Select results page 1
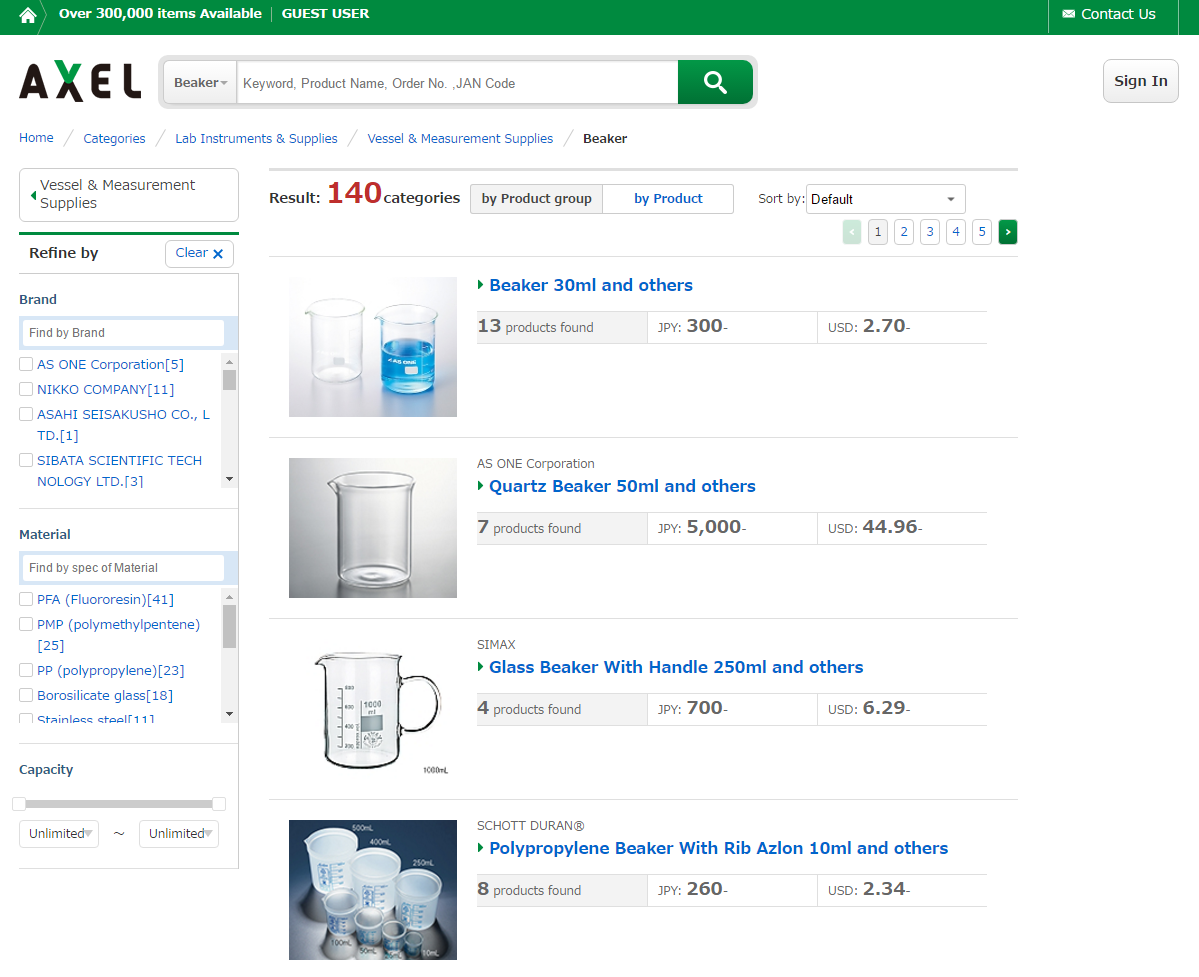The width and height of the screenshot is (1199, 977). [x=878, y=232]
